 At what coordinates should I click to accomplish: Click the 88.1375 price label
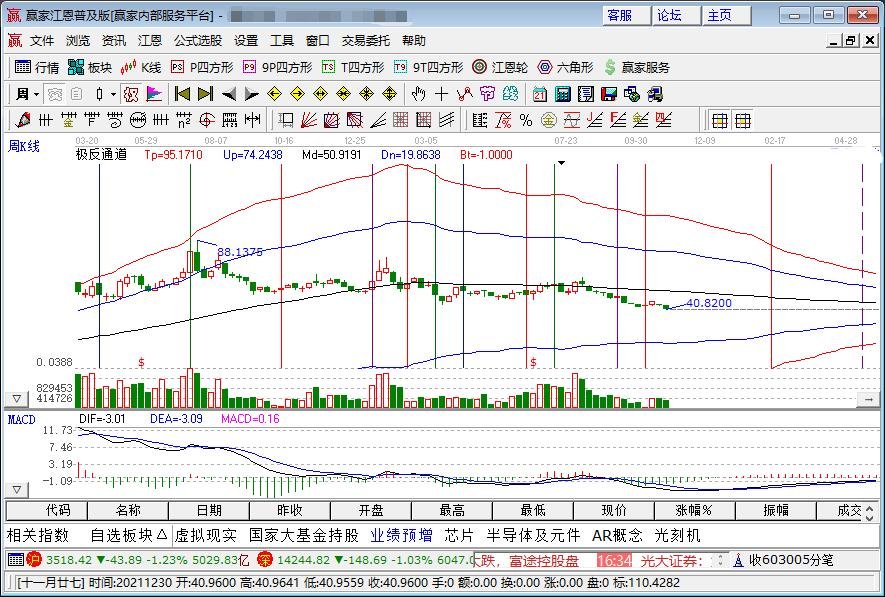click(240, 252)
